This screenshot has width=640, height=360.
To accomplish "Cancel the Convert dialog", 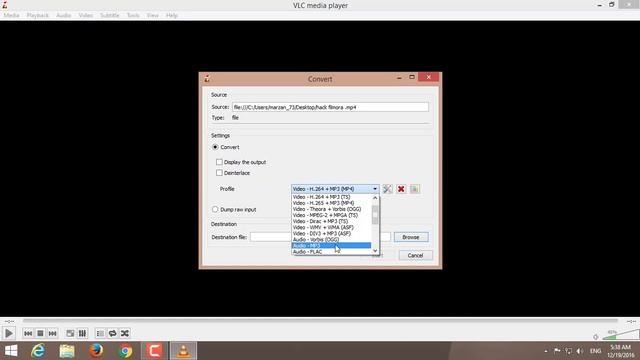I will point(416,256).
